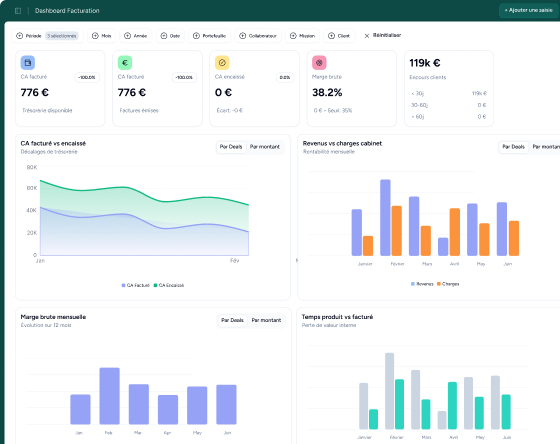Image resolution: width=560 pixels, height=444 pixels.
Task: Open the Client filter
Action: [339, 36]
